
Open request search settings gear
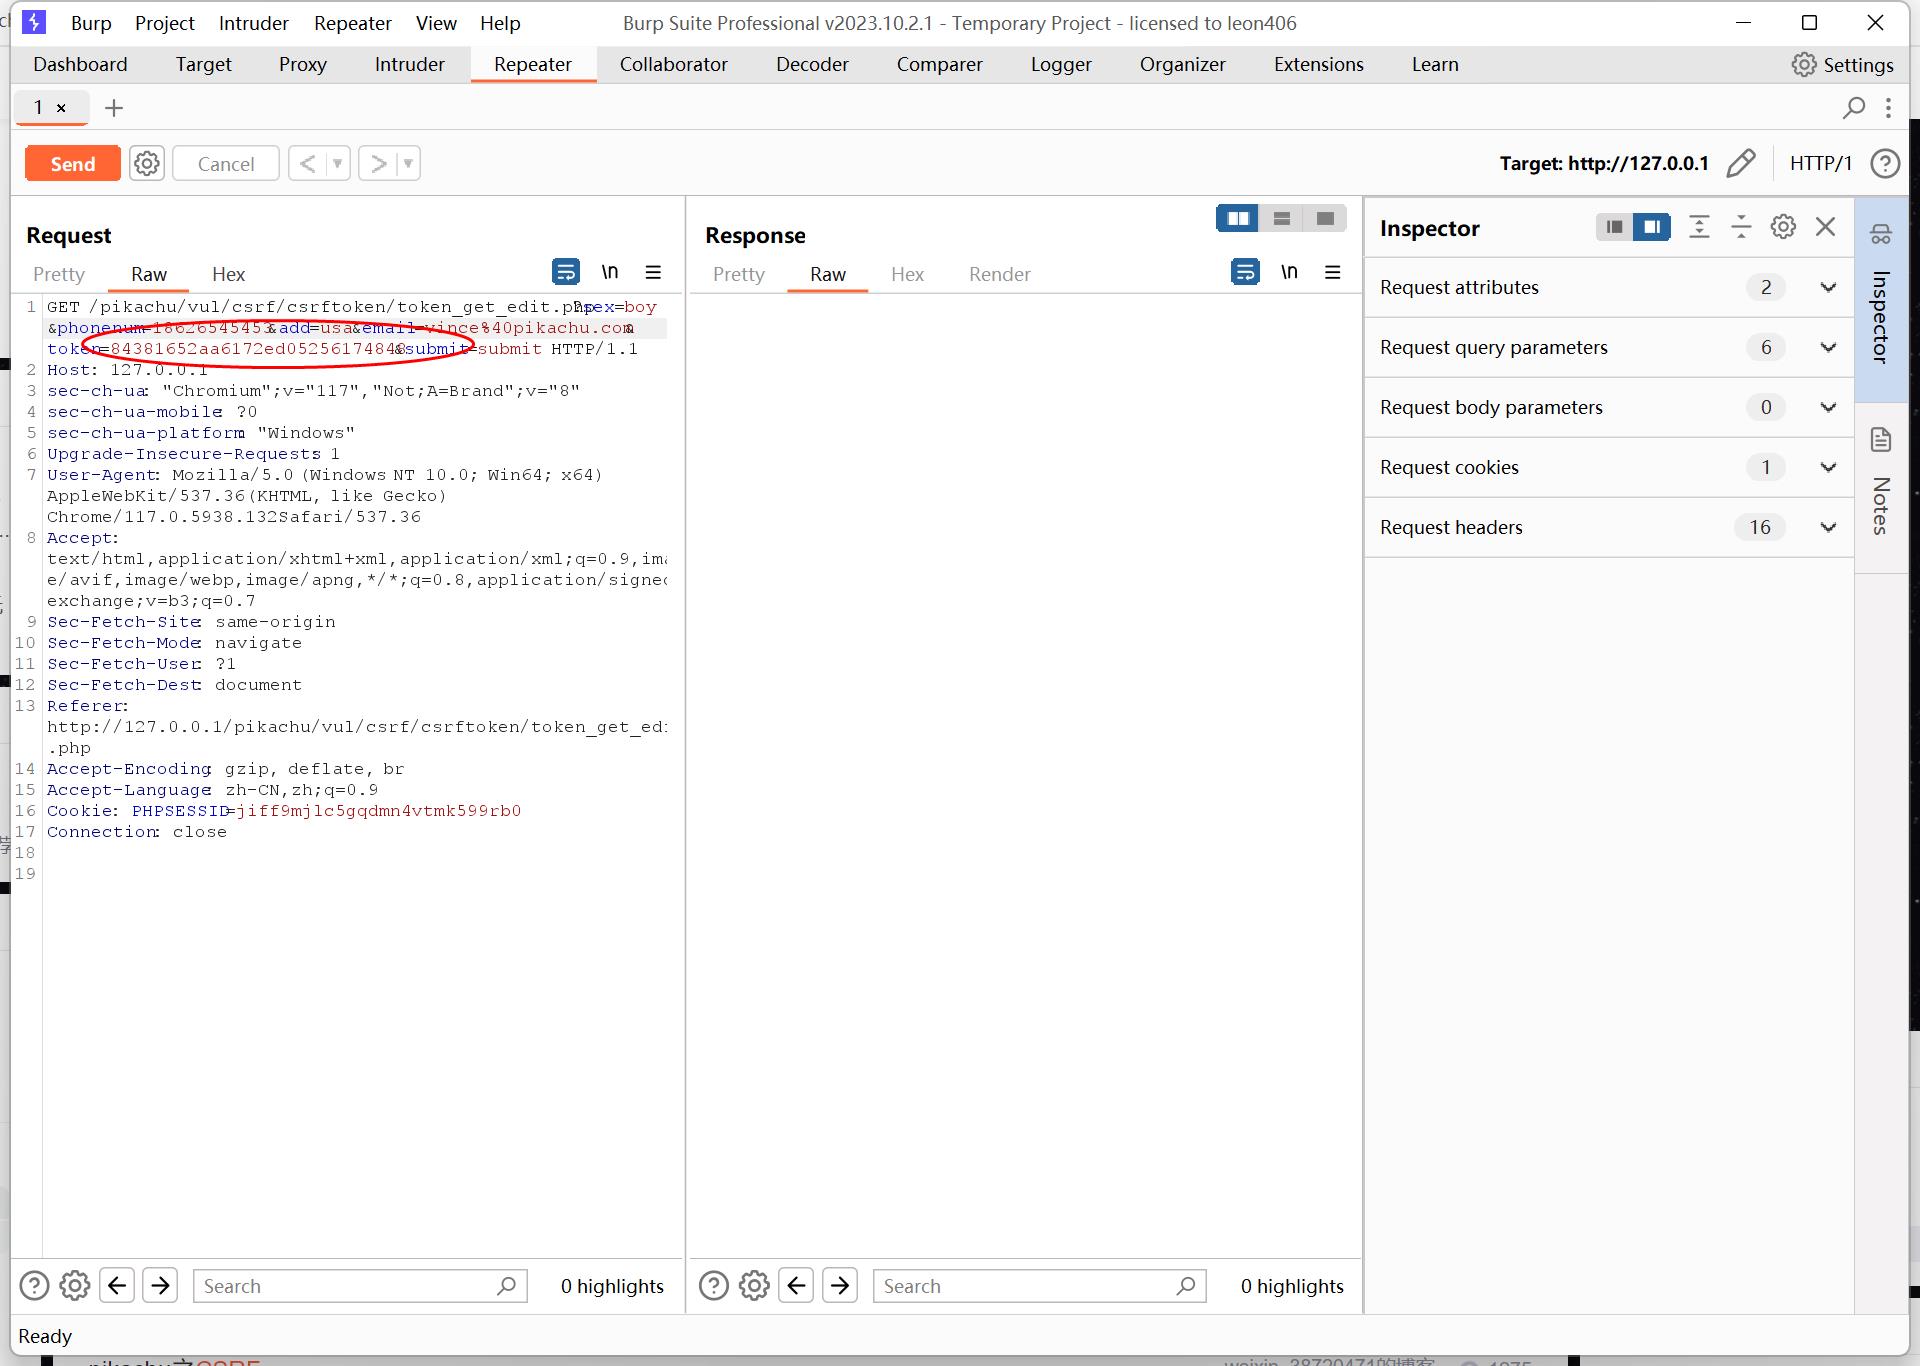[75, 1286]
